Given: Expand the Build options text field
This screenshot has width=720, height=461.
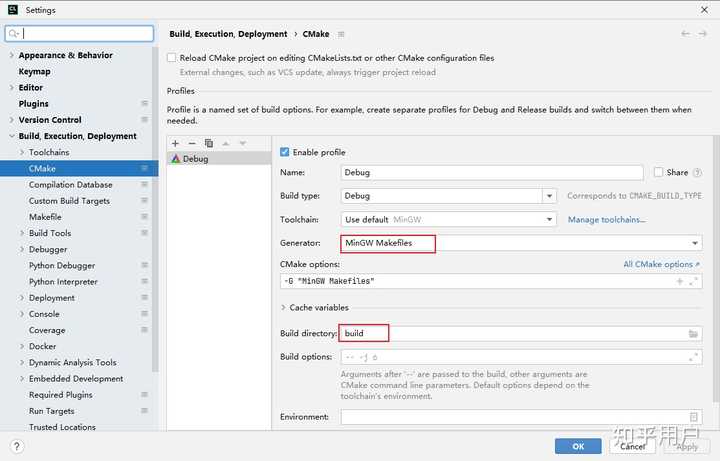Looking at the screenshot, I should [x=694, y=357].
